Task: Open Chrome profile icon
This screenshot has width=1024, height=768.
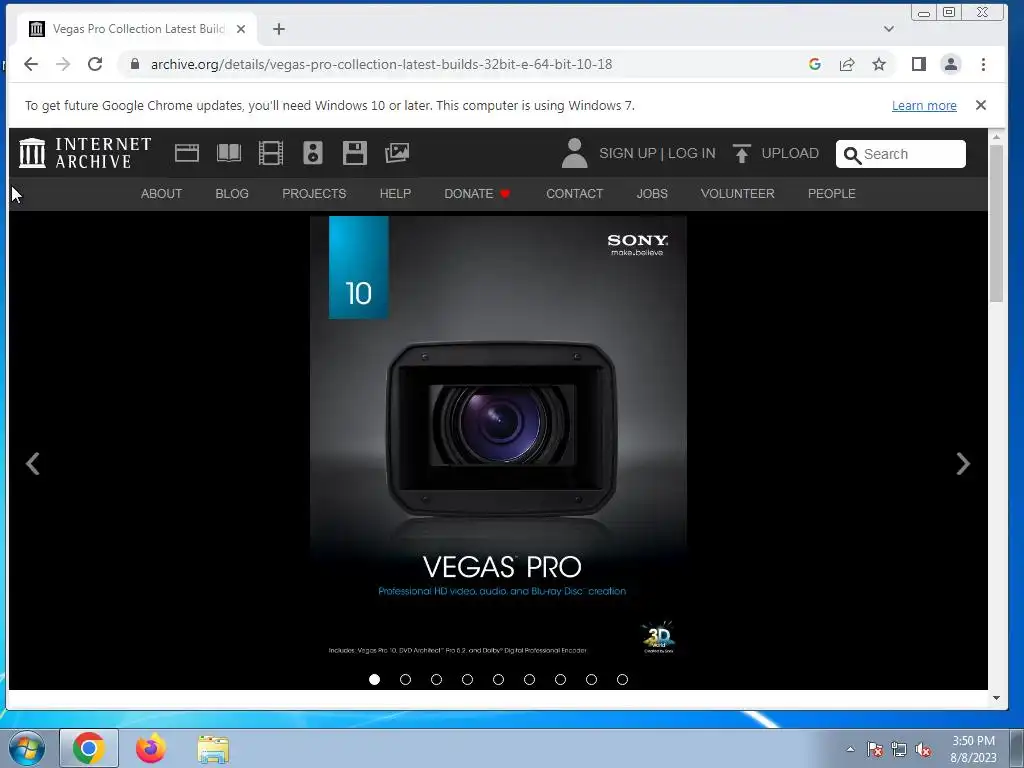Action: point(951,64)
